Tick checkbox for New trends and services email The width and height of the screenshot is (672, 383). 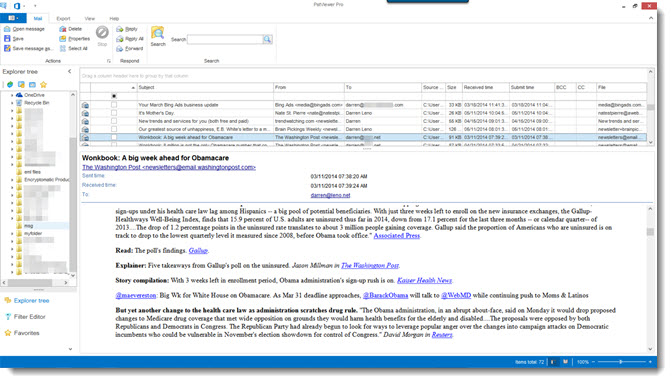coord(114,121)
